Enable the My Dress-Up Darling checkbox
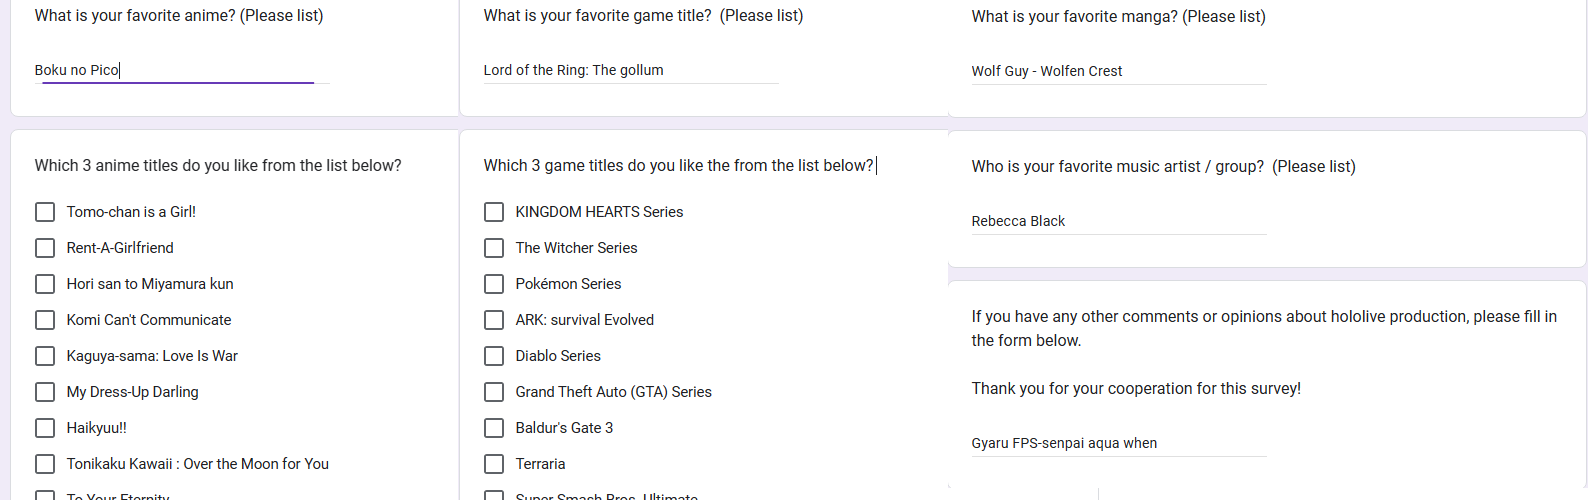Screen dimensions: 1588x500 coord(45,392)
